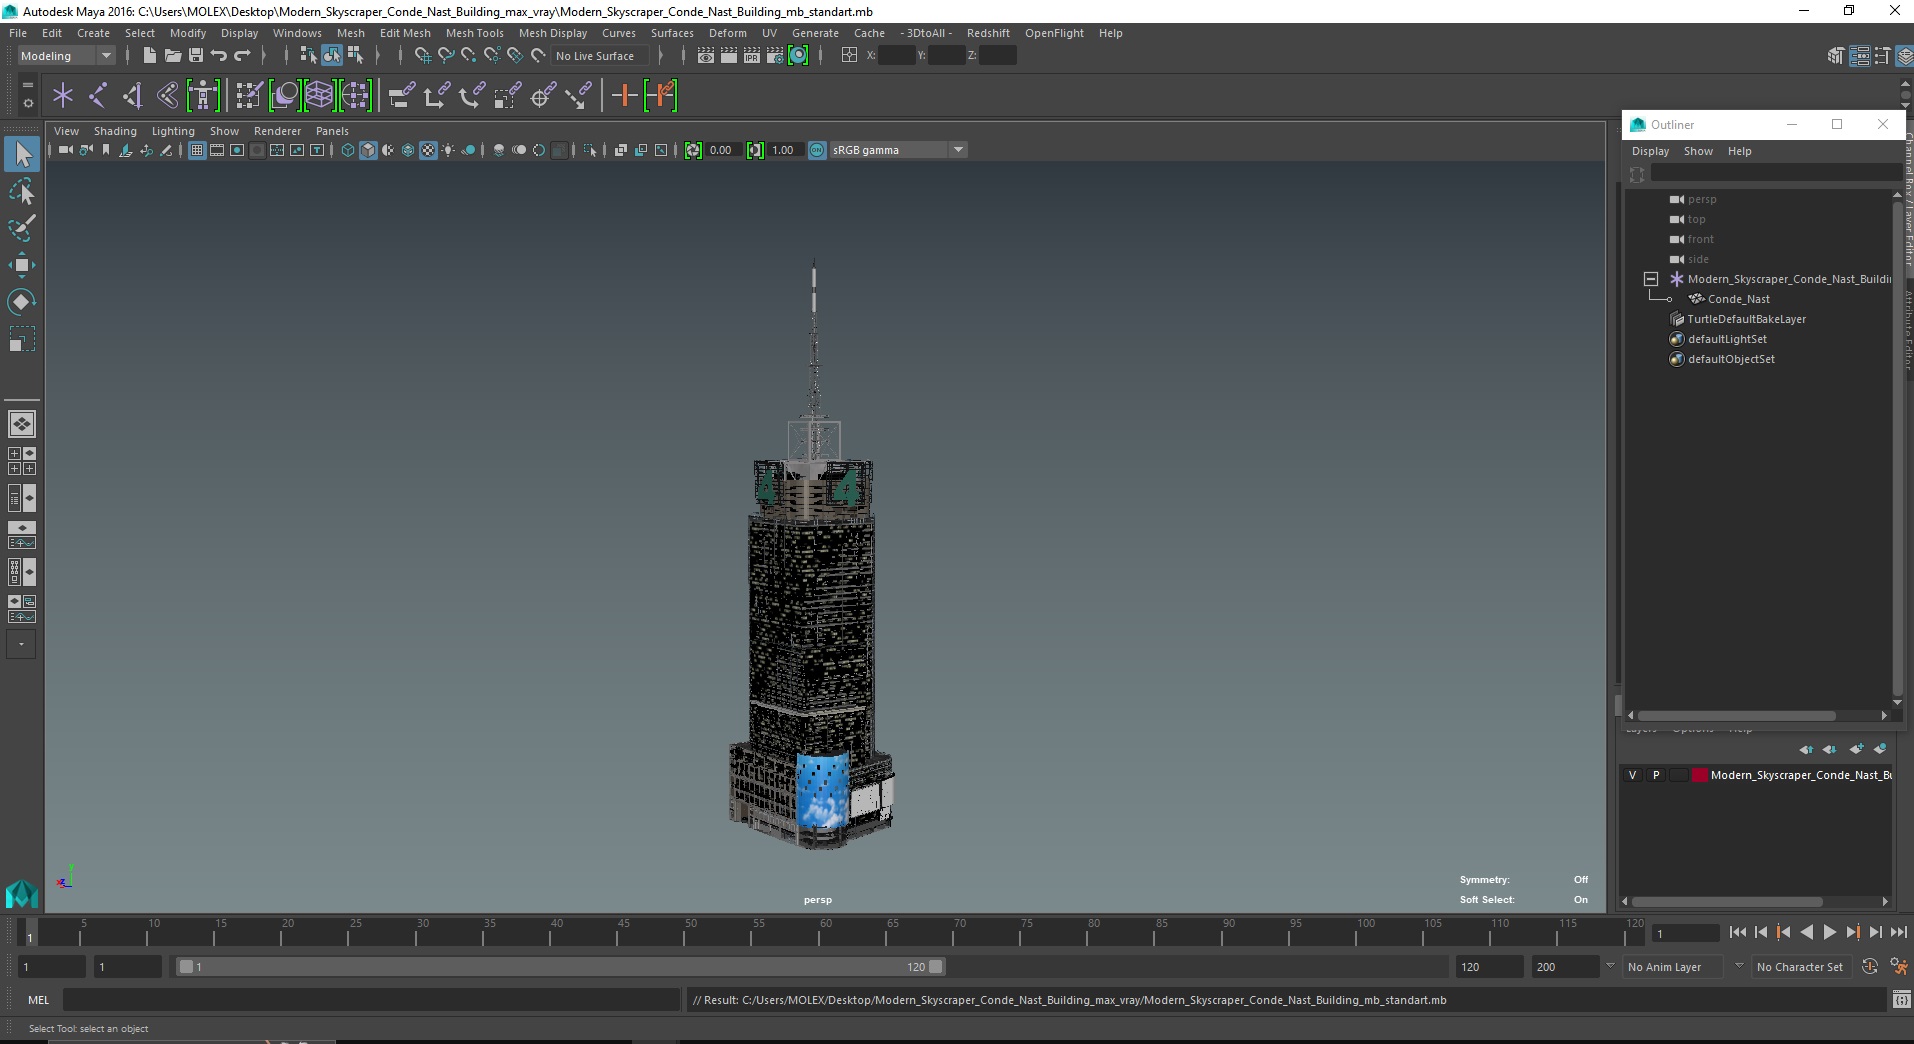Click the Create Locator shelf icon
The image size is (1914, 1044).
63,96
